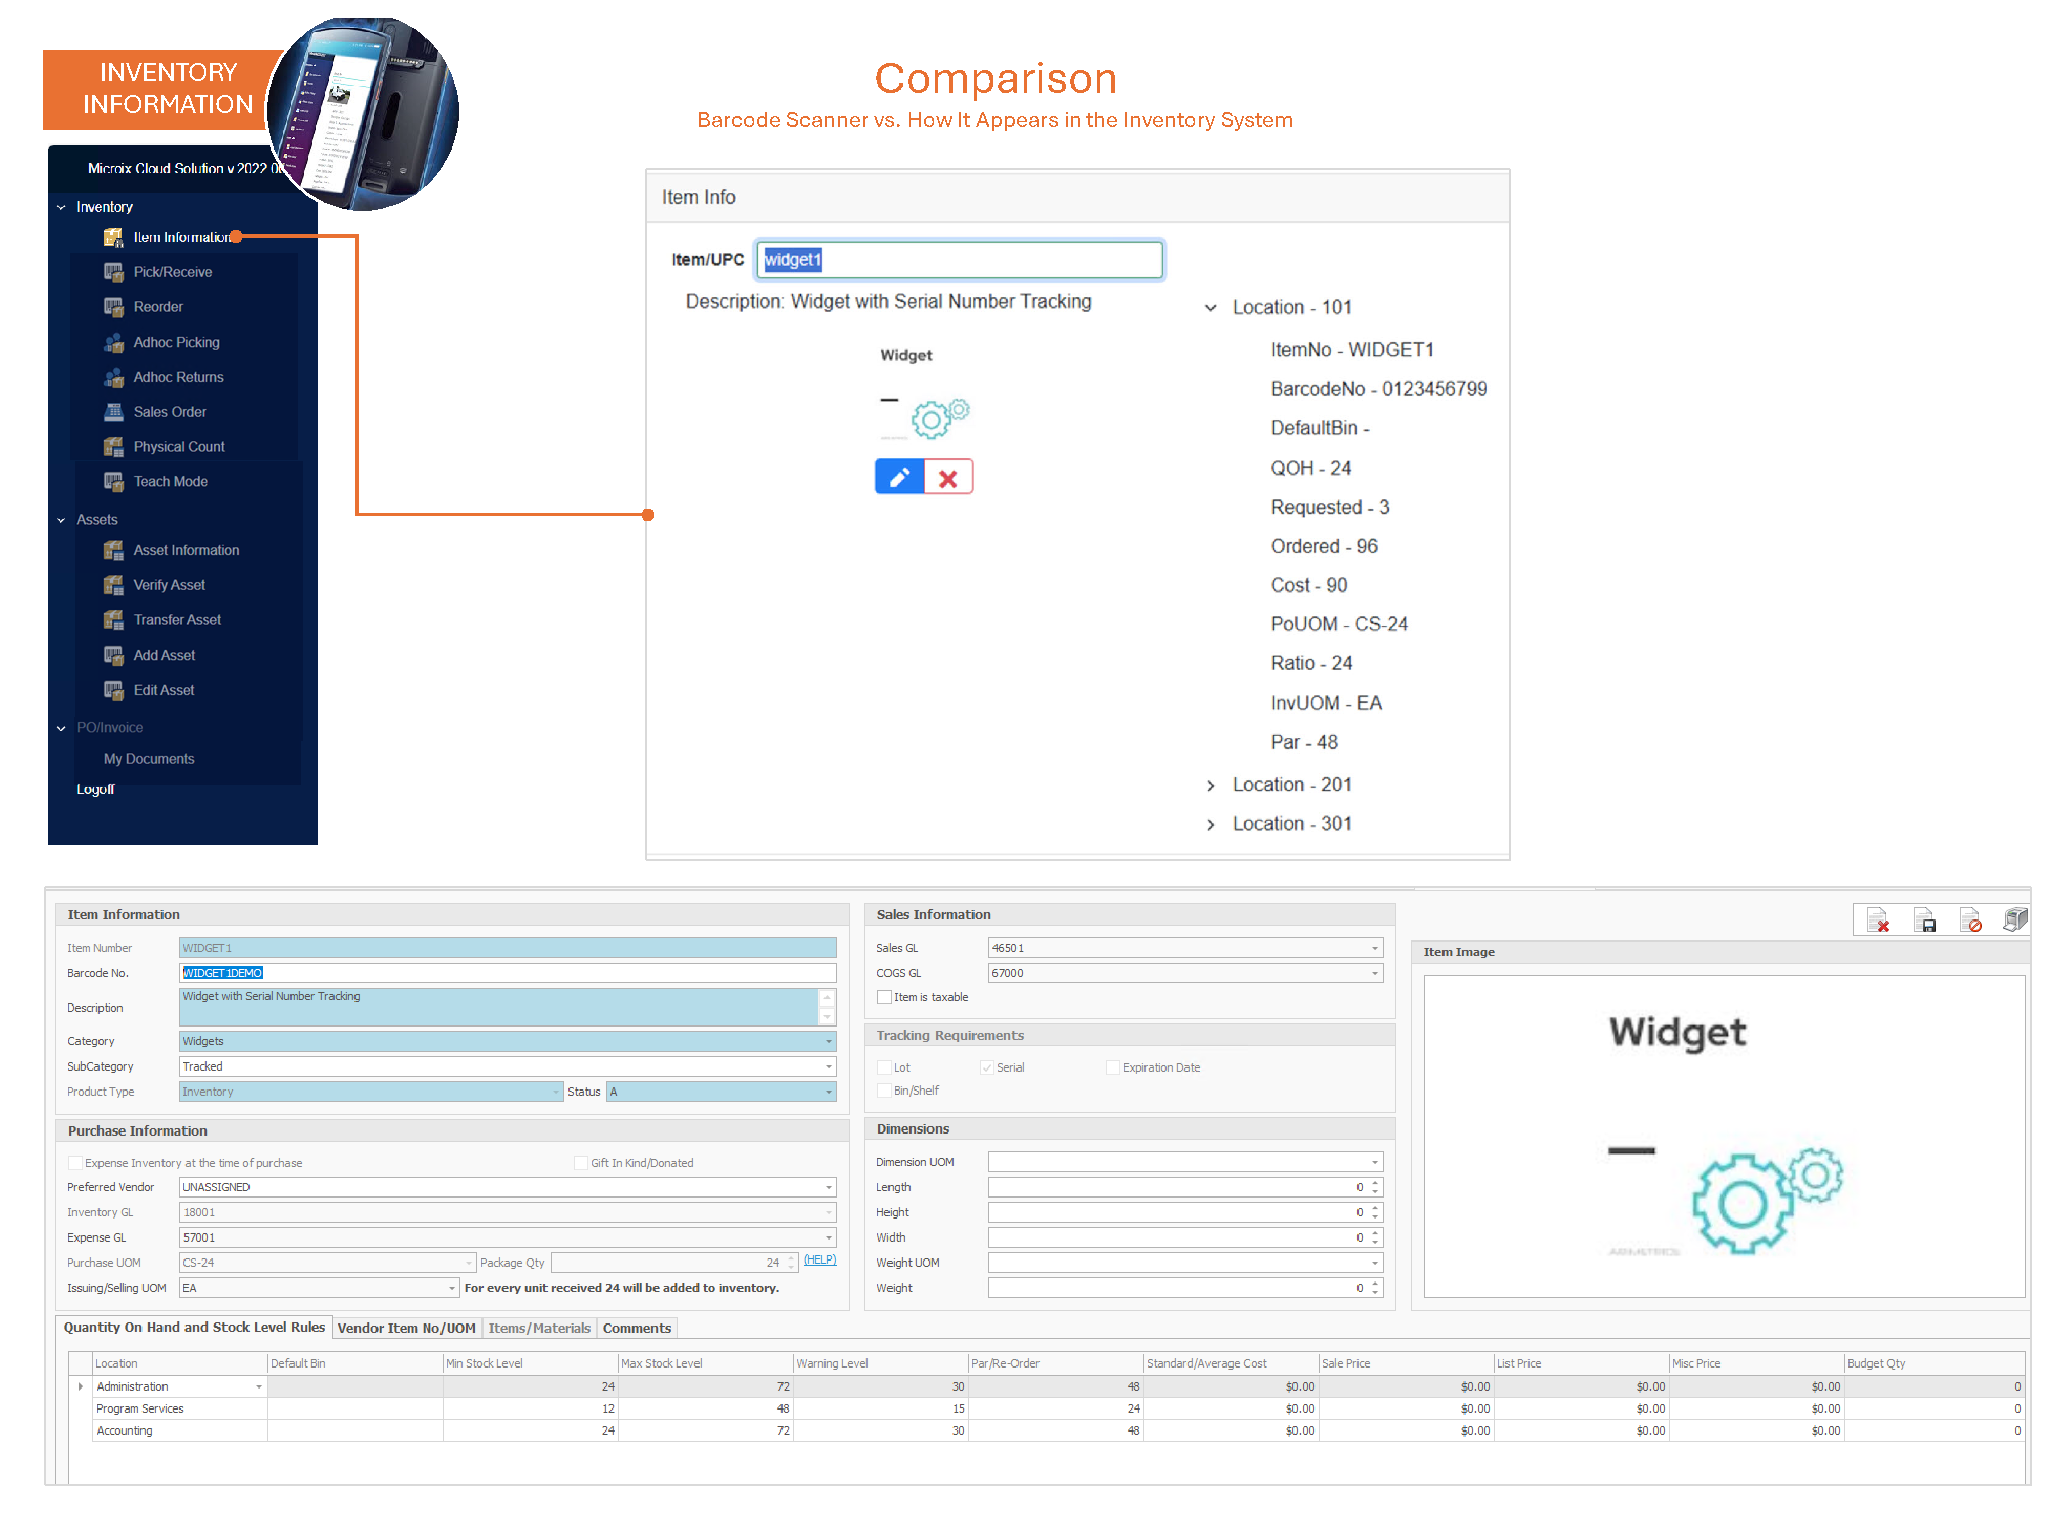Click the save document floppy icon

(x=1924, y=920)
